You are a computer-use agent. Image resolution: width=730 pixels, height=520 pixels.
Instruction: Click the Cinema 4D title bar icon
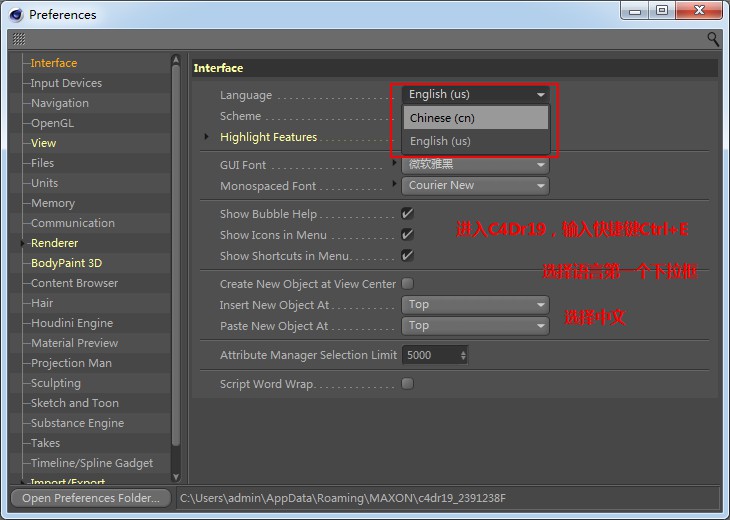(x=15, y=14)
